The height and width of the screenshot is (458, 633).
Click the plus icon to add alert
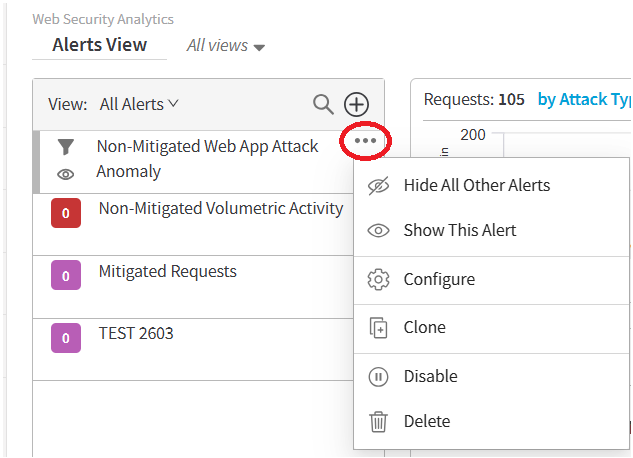point(356,104)
